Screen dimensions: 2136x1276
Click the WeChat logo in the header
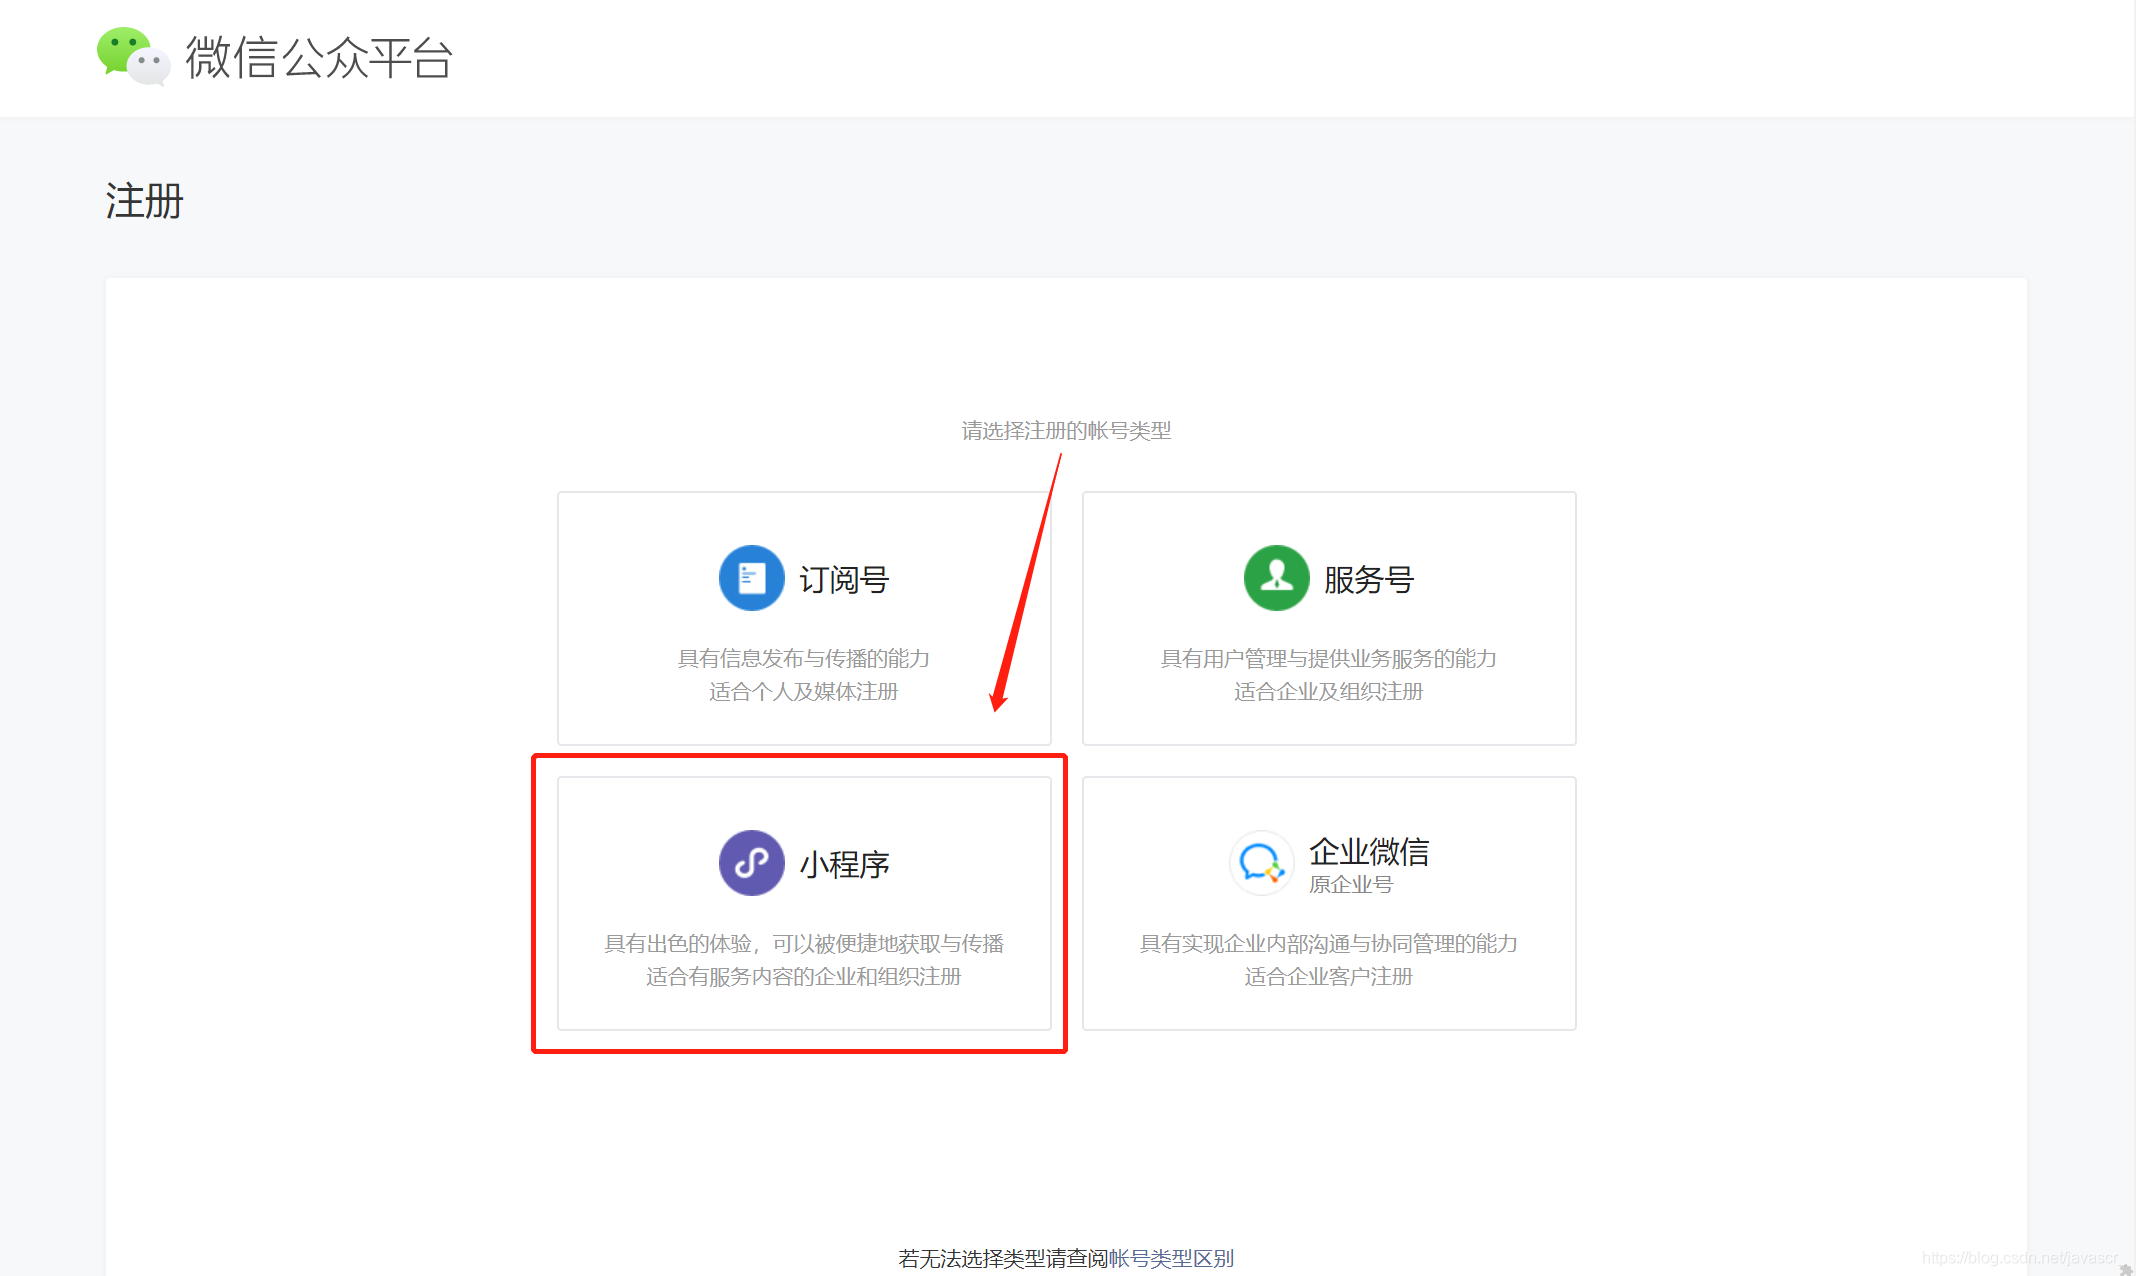coord(133,56)
